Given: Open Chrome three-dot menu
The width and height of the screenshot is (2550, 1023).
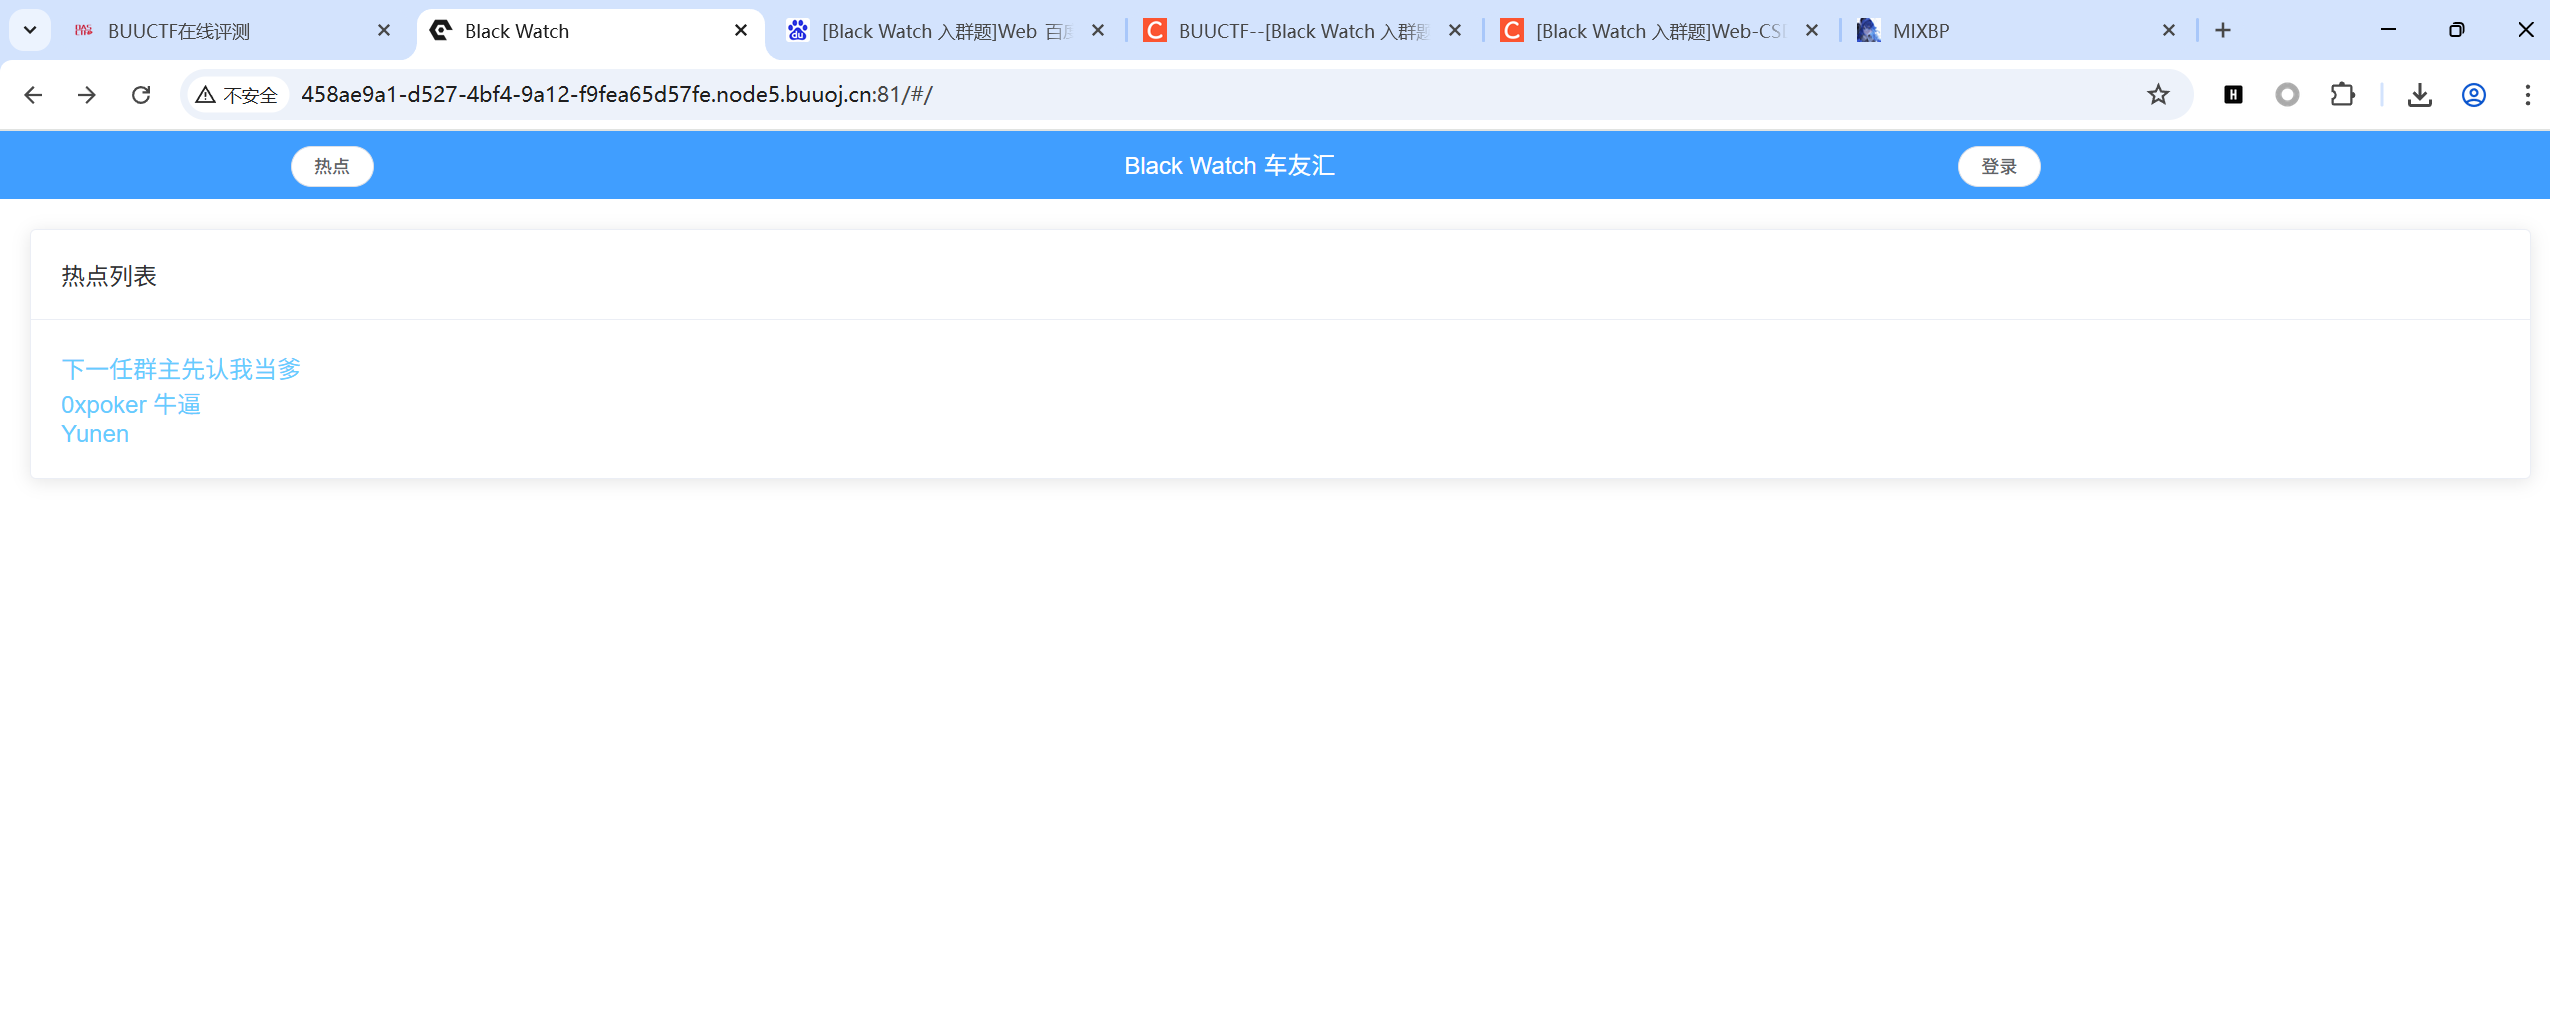Looking at the screenshot, I should 2527,95.
